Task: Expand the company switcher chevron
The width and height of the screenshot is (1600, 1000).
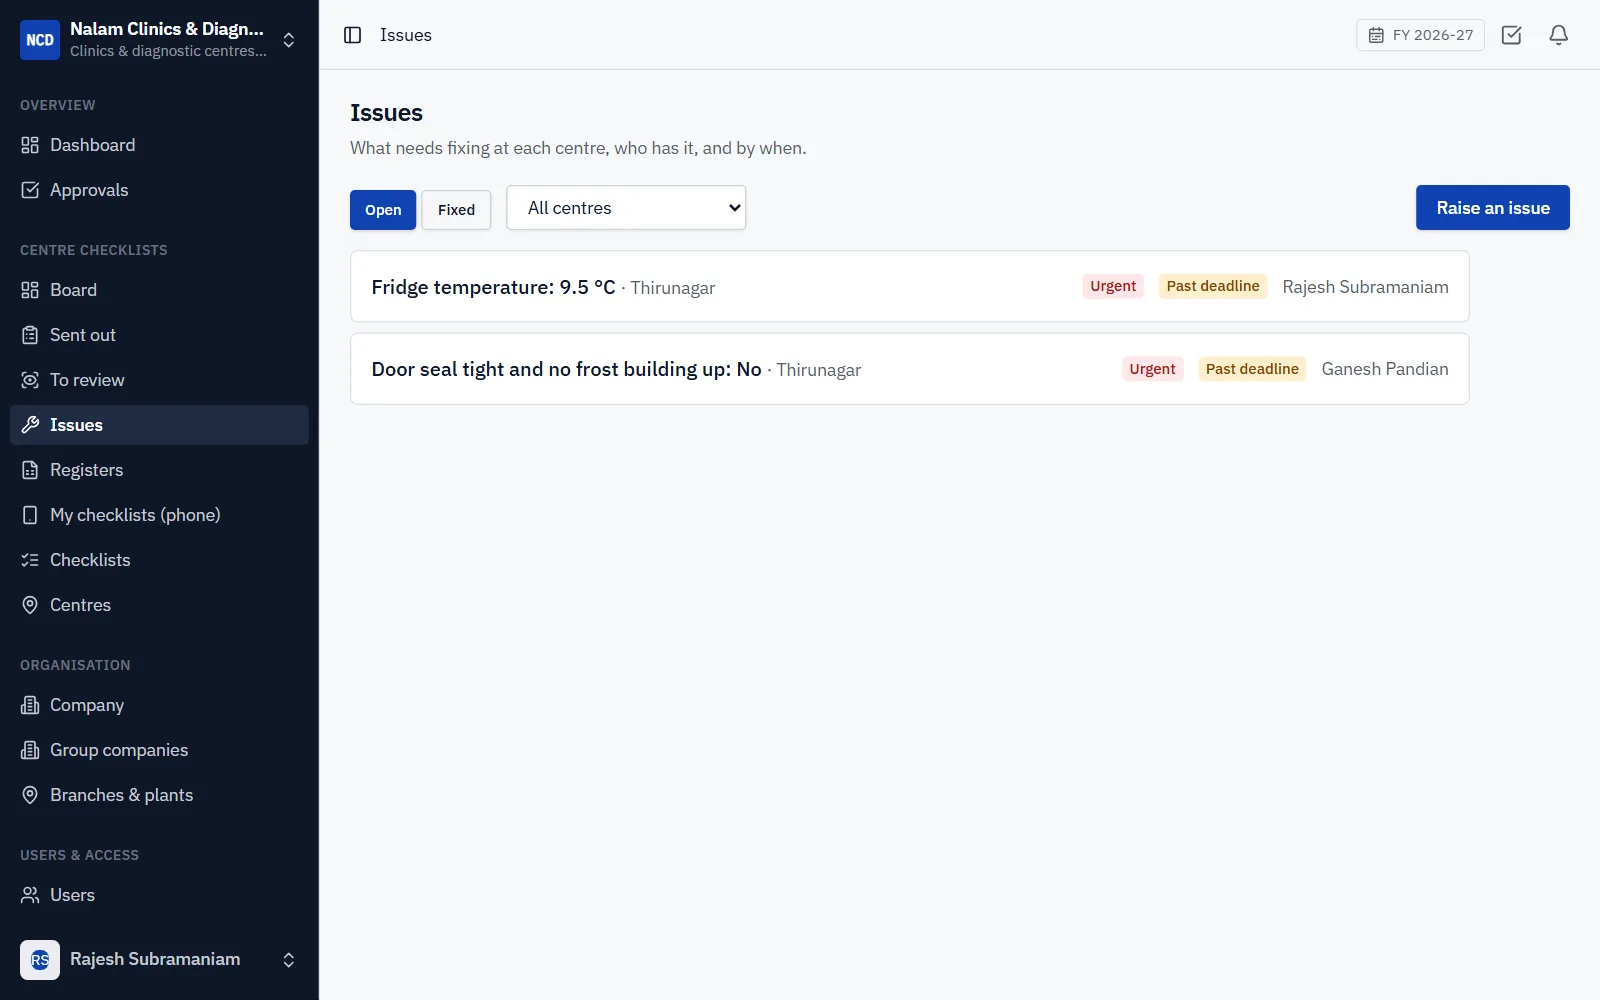Action: (x=289, y=40)
